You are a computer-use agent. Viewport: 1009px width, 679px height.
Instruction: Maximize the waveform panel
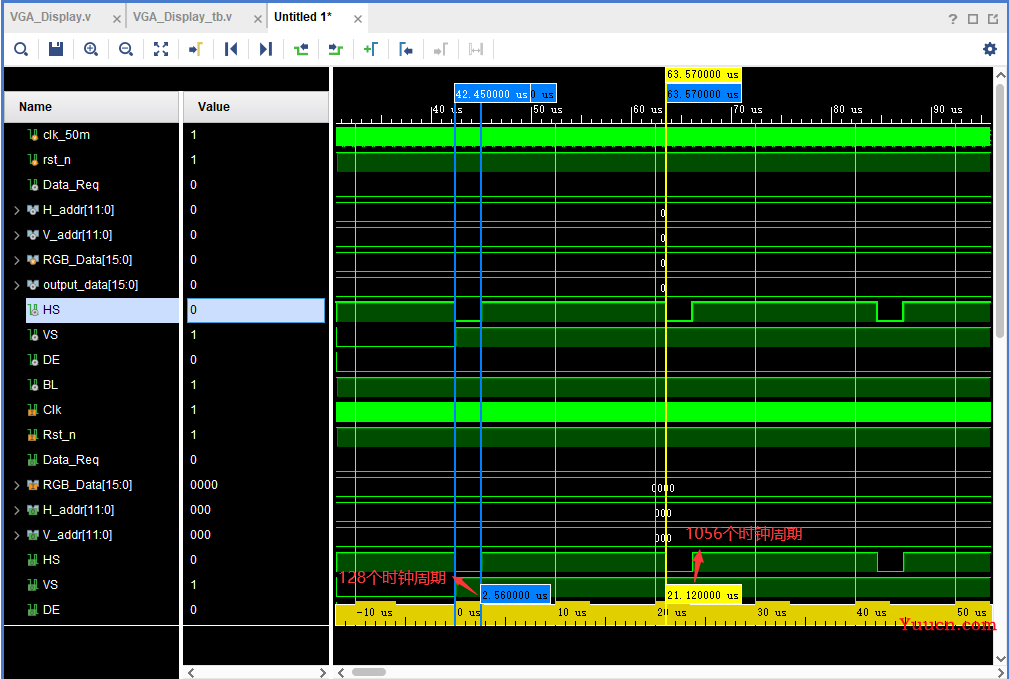click(973, 19)
